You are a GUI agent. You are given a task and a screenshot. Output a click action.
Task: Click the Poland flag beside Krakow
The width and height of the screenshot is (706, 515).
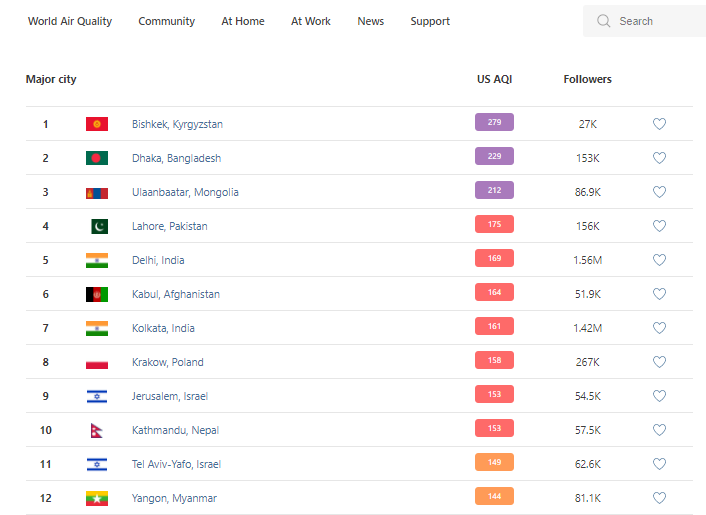pos(96,362)
